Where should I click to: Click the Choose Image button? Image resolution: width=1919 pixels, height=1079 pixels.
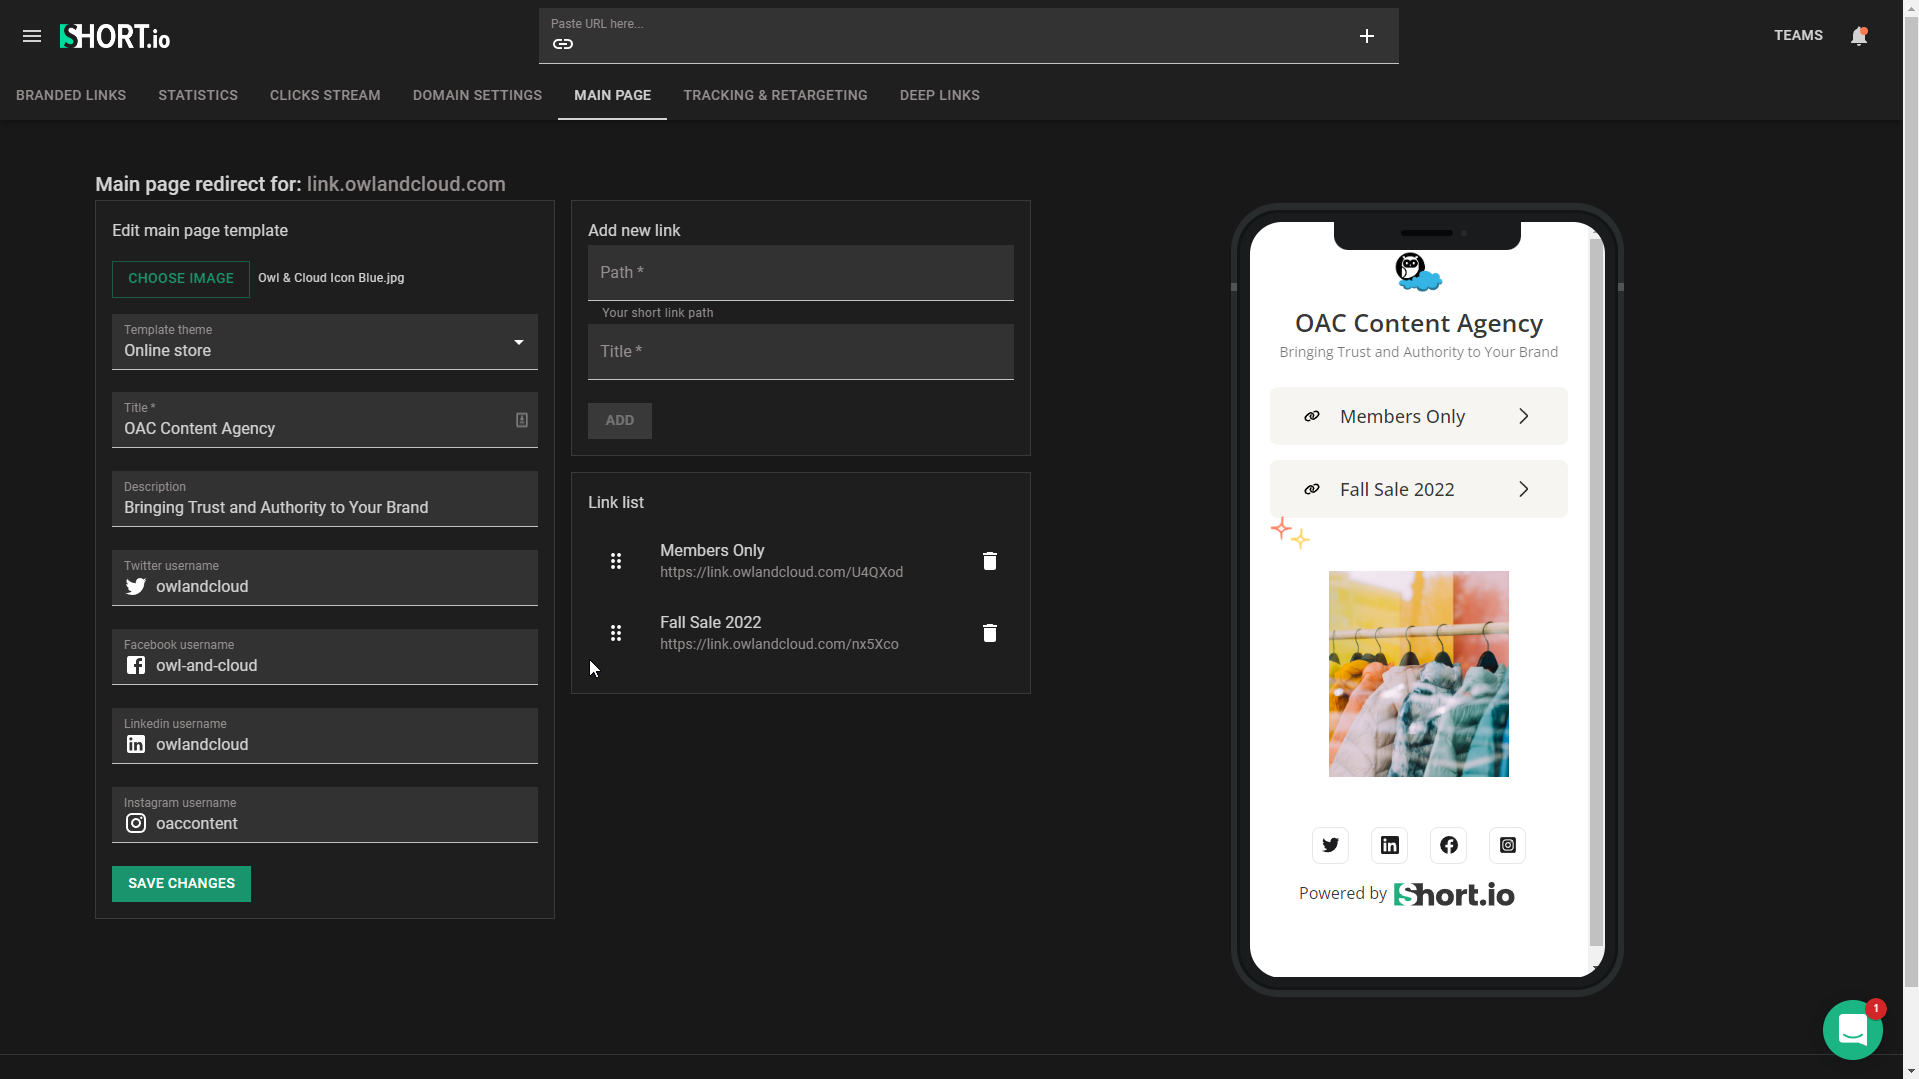coord(181,279)
